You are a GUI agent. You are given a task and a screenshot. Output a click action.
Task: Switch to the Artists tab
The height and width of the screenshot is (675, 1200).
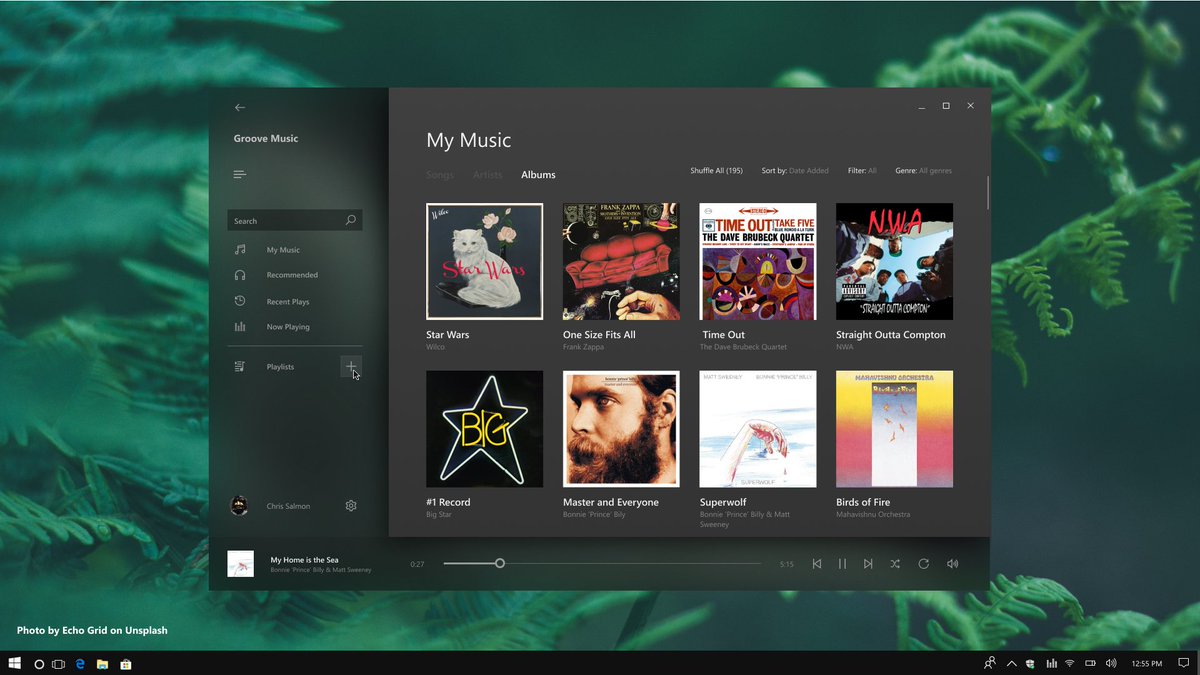[487, 175]
